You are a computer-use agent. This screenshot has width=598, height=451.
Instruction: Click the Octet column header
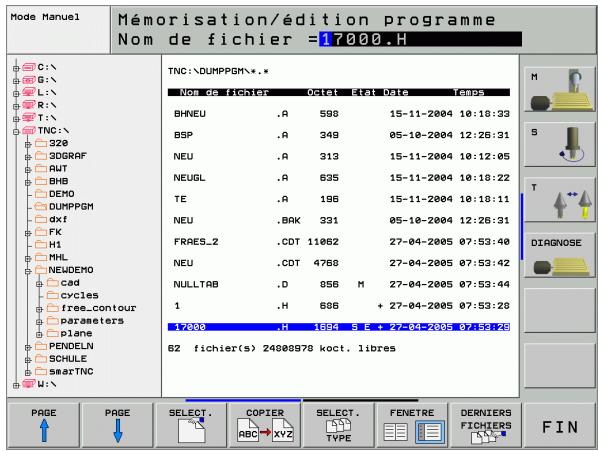tap(322, 92)
